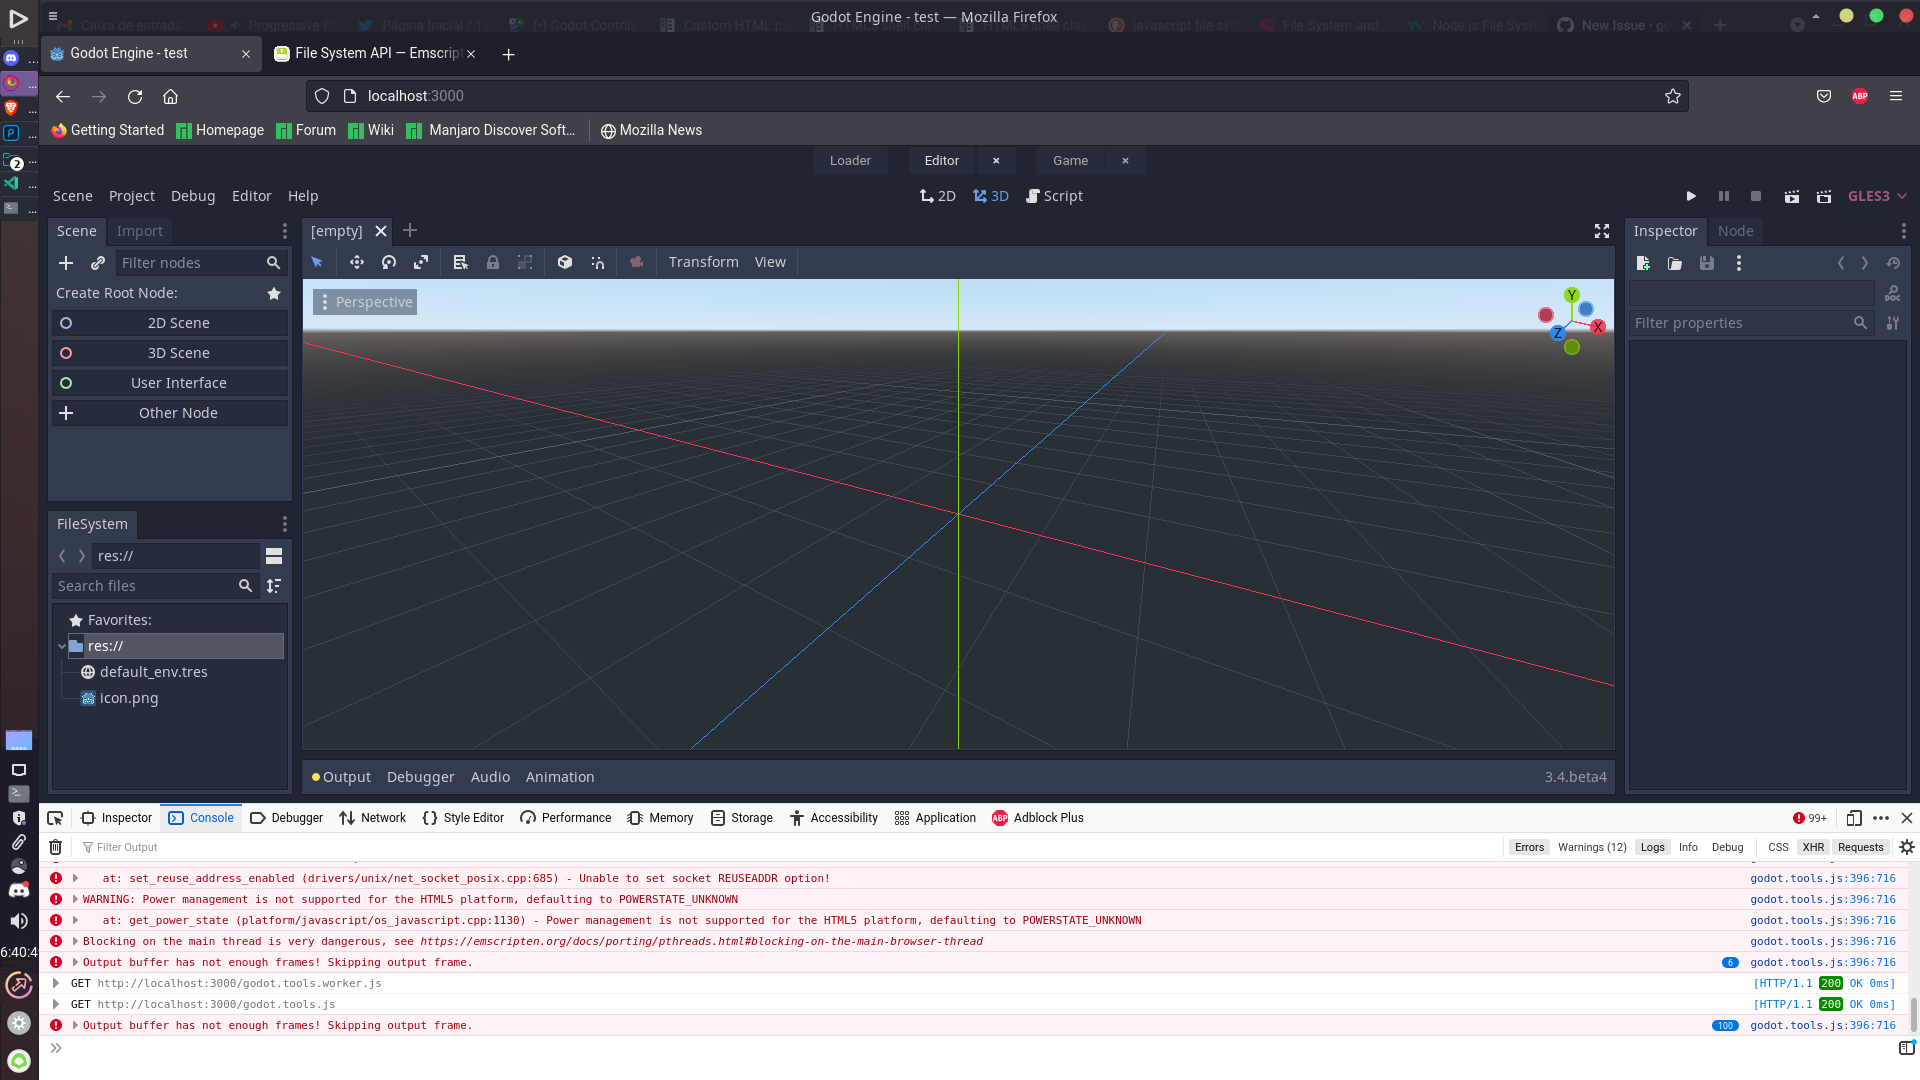The width and height of the screenshot is (1920, 1080).
Task: Open the link nodes icon in Scene panel
Action: click(x=97, y=262)
